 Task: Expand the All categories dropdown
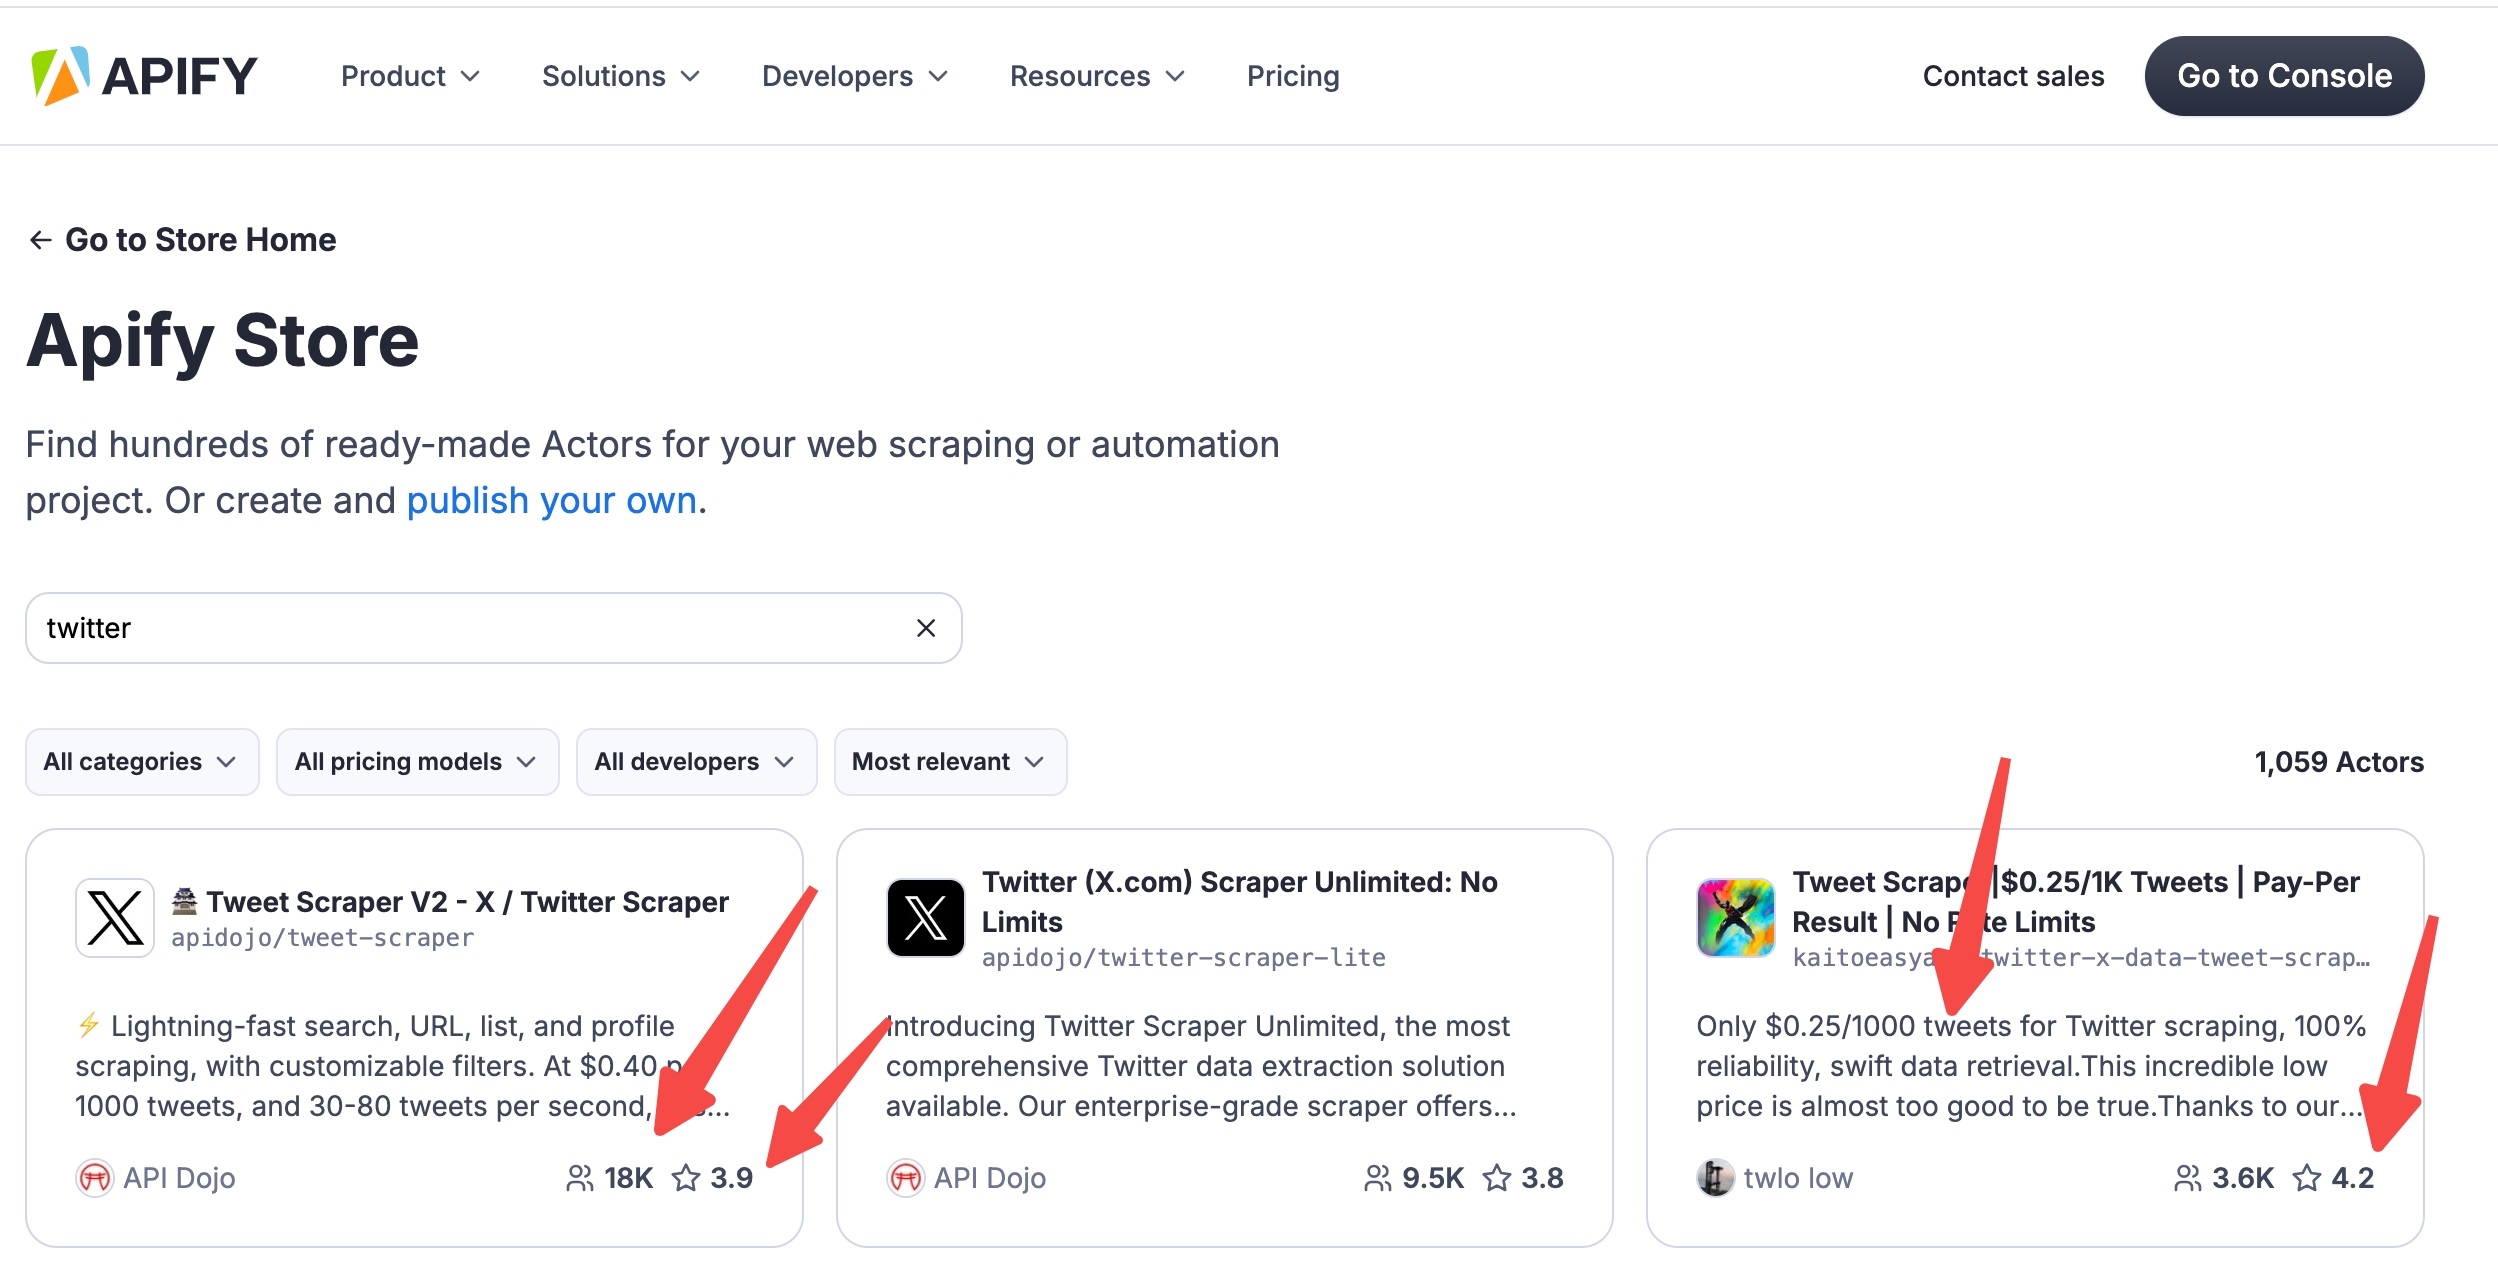click(142, 762)
